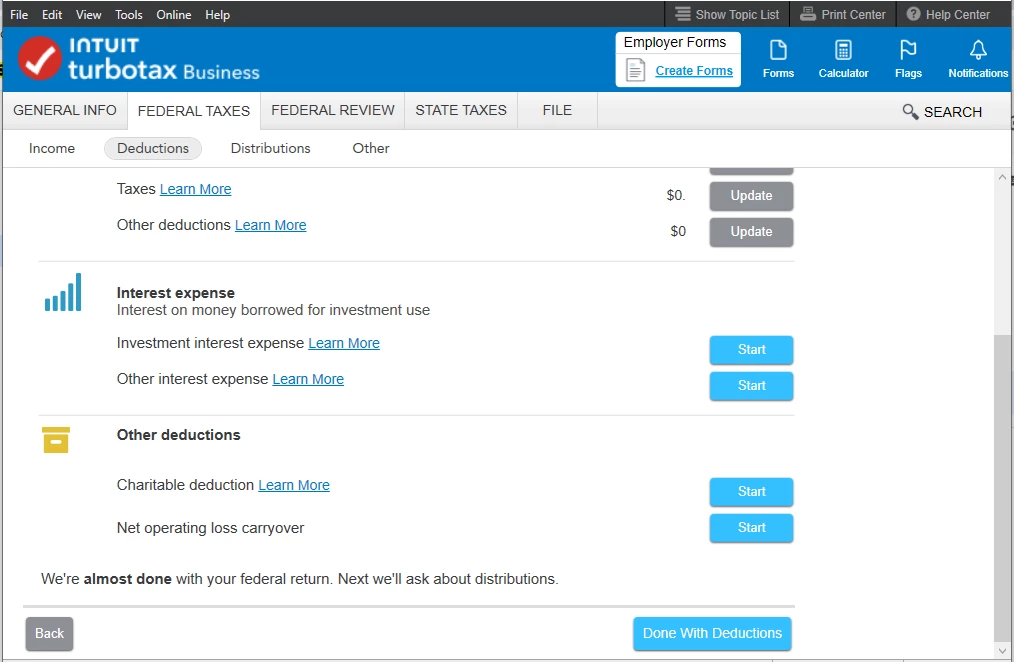Switch to the GENERAL INFO tab
The height and width of the screenshot is (662, 1014).
65,111
